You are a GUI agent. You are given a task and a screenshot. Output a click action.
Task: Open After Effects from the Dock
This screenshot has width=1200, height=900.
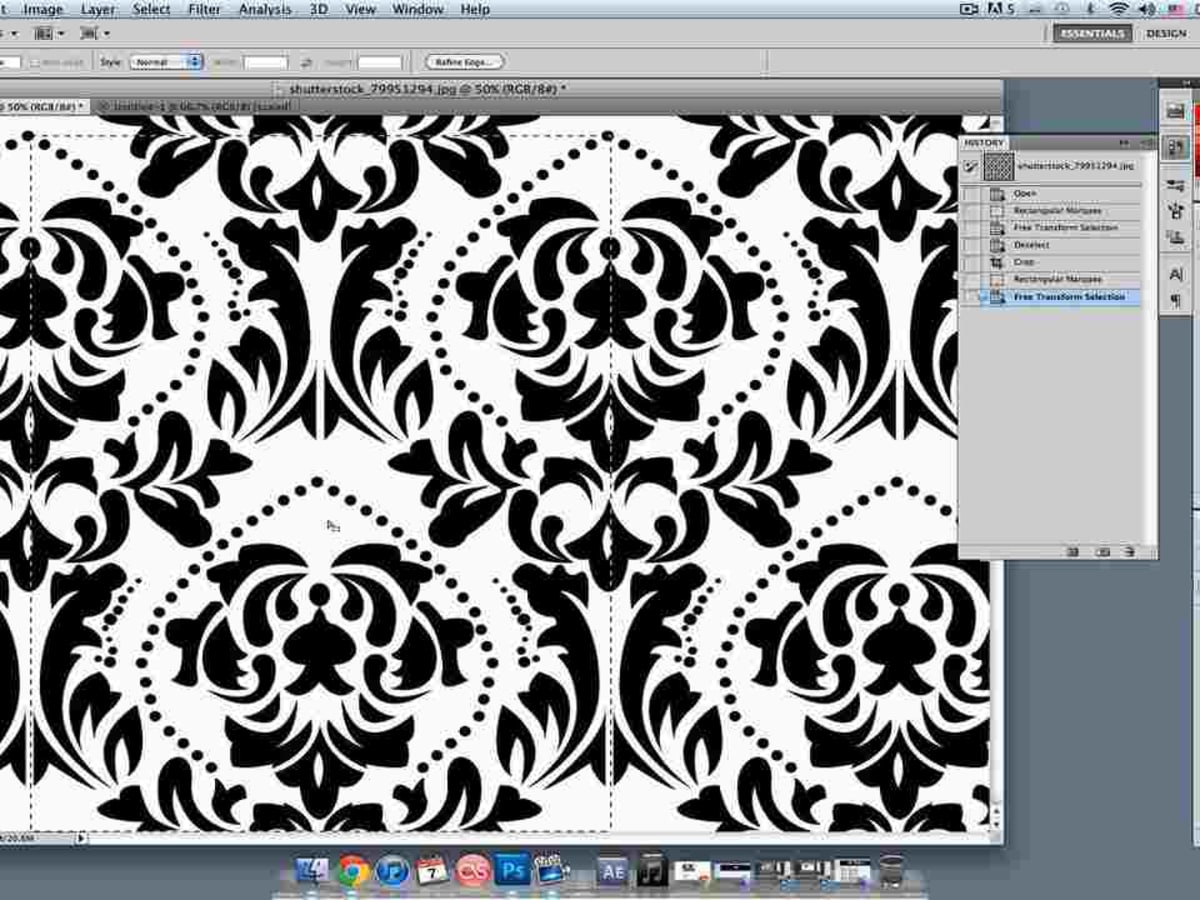(x=612, y=871)
